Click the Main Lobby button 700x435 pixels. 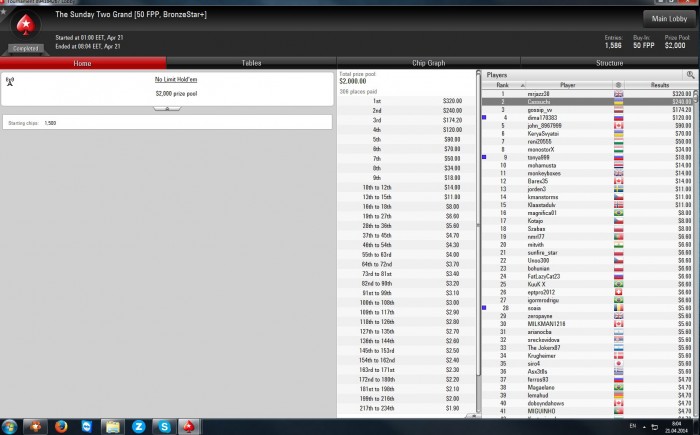click(x=669, y=19)
